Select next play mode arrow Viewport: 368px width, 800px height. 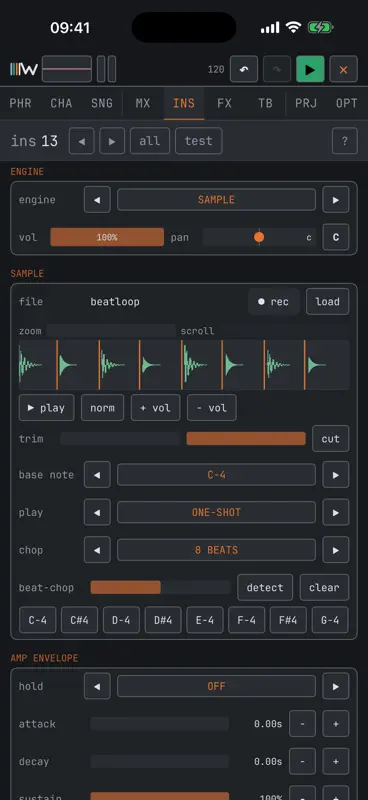tap(336, 512)
